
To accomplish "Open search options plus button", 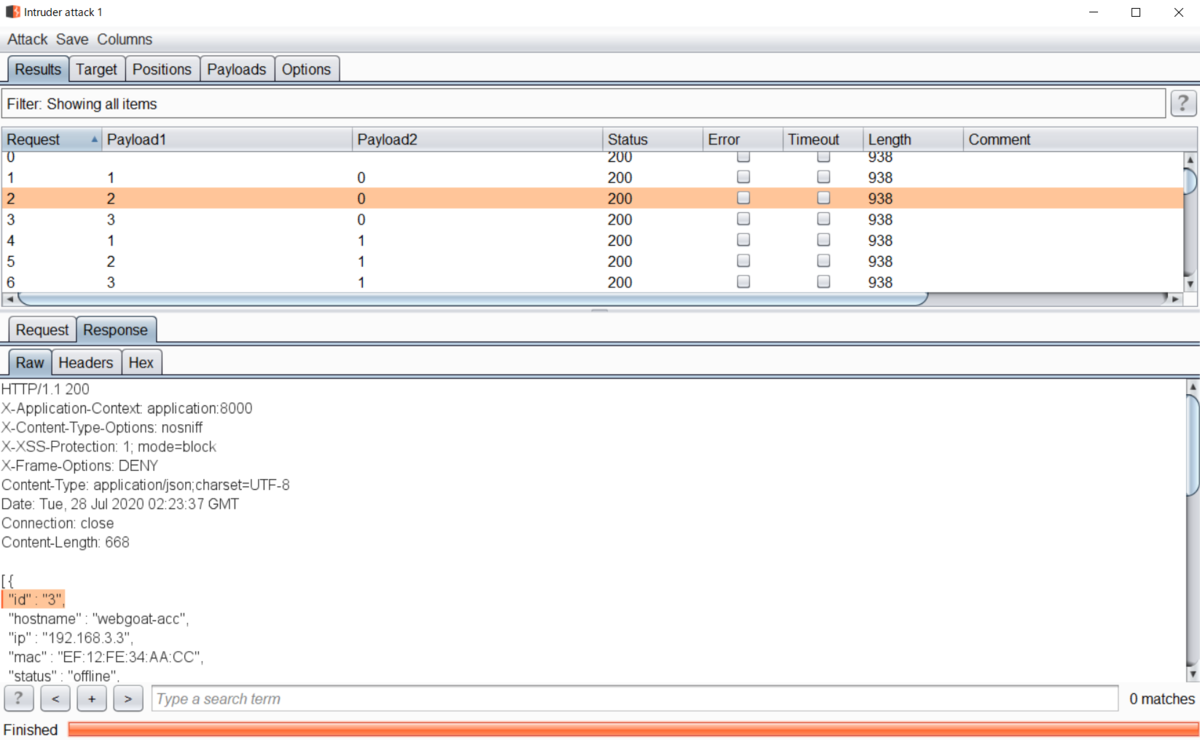I will (91, 698).
